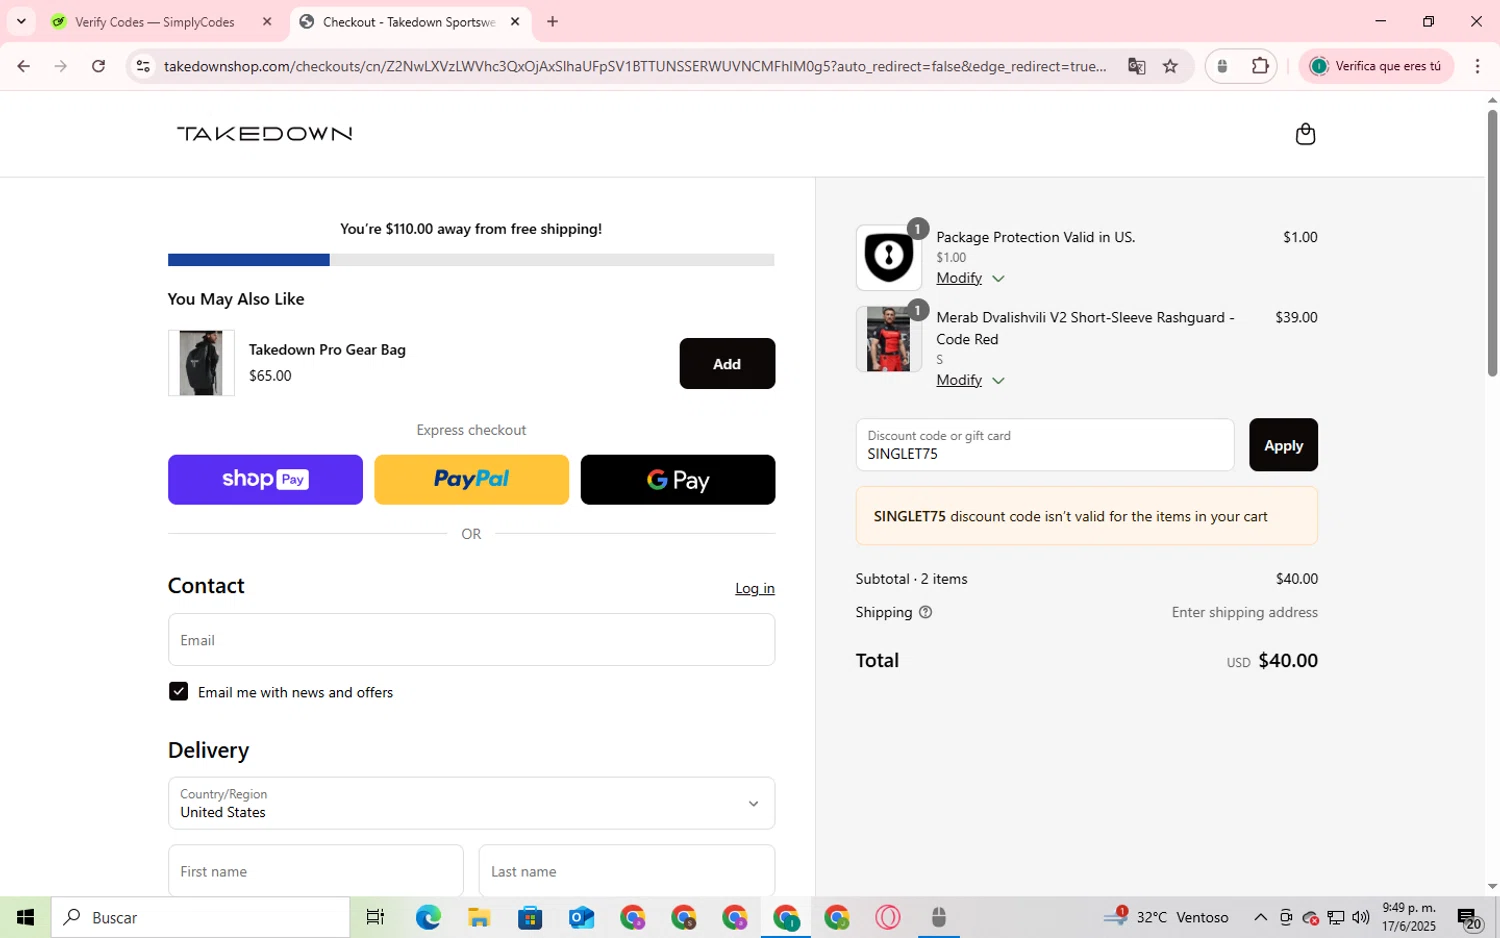This screenshot has width=1500, height=938.
Task: Show hidden system tray icons
Action: [x=1260, y=917]
